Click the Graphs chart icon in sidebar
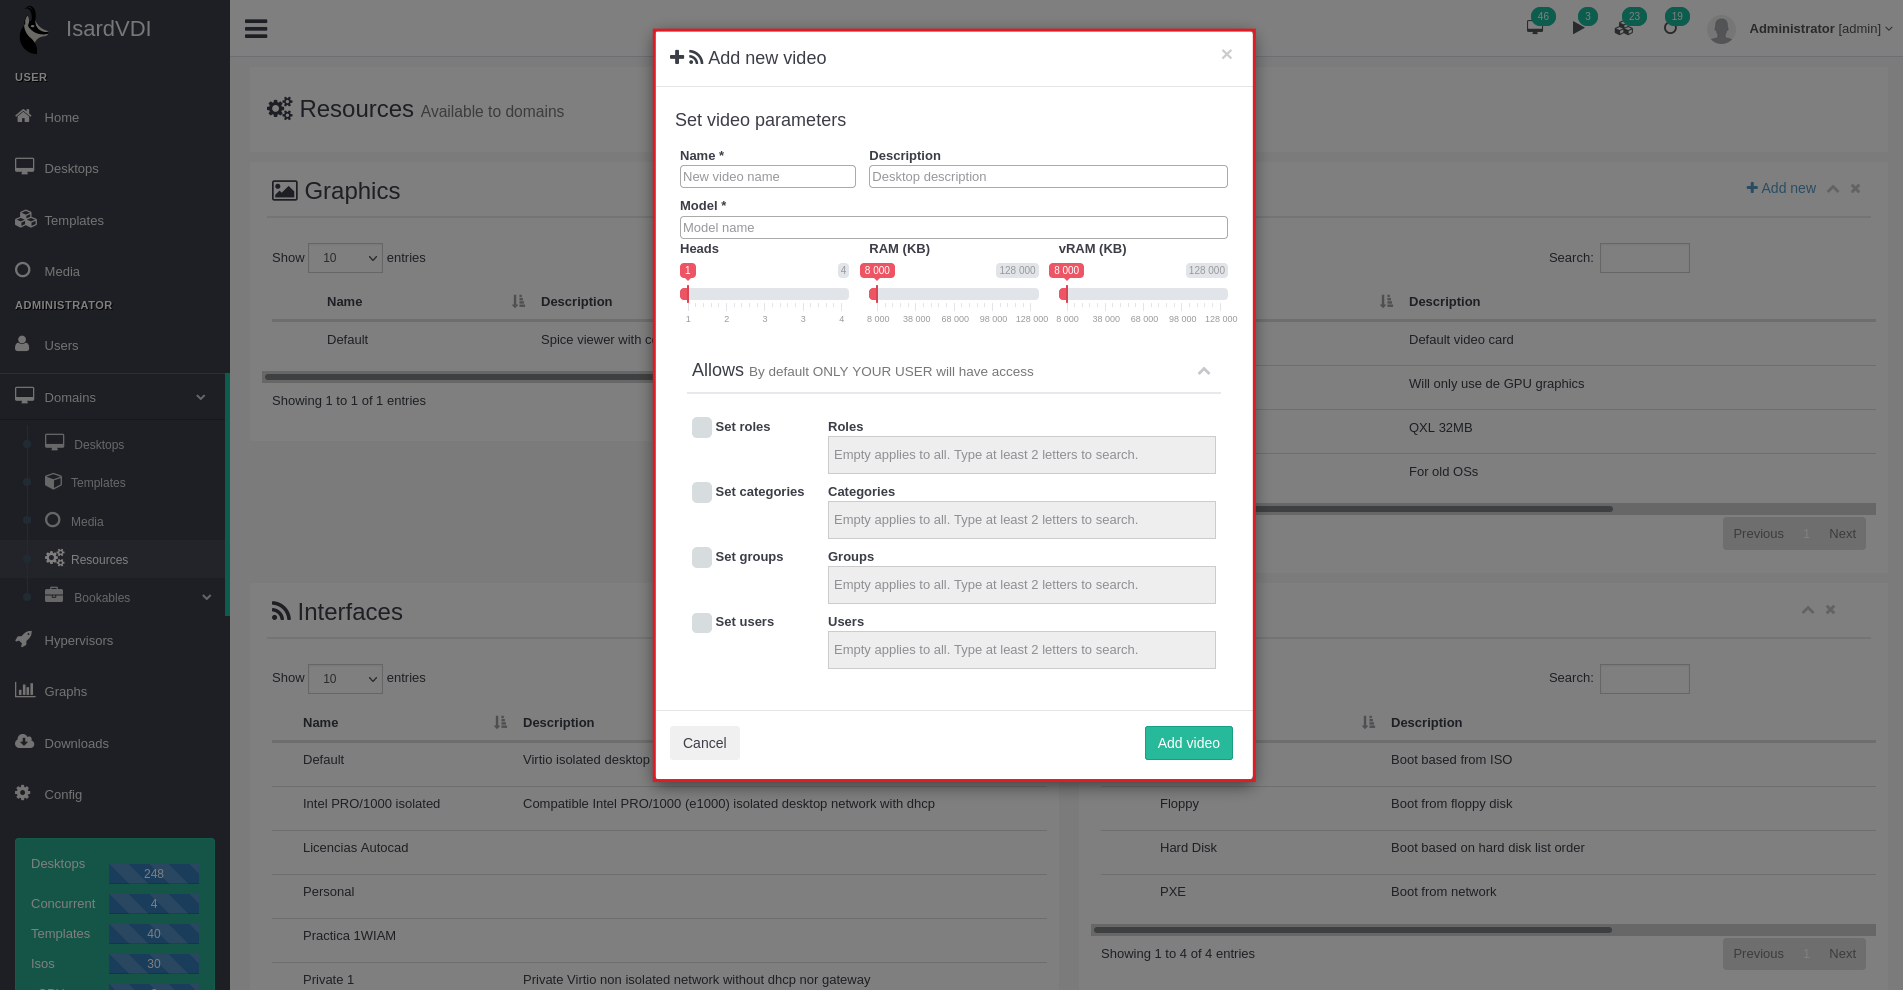Screen dimensions: 1903x990 tap(24, 690)
